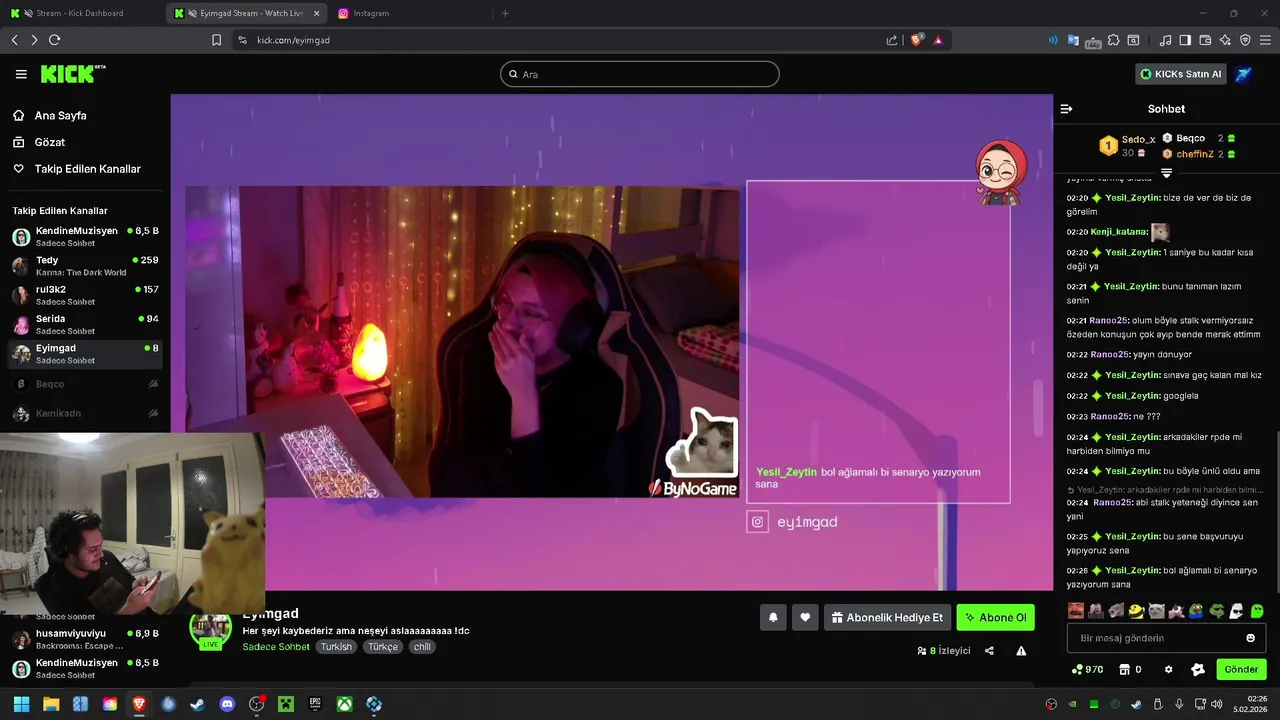1280x720 pixels.
Task: Follow the channel with heart button
Action: [805, 618]
